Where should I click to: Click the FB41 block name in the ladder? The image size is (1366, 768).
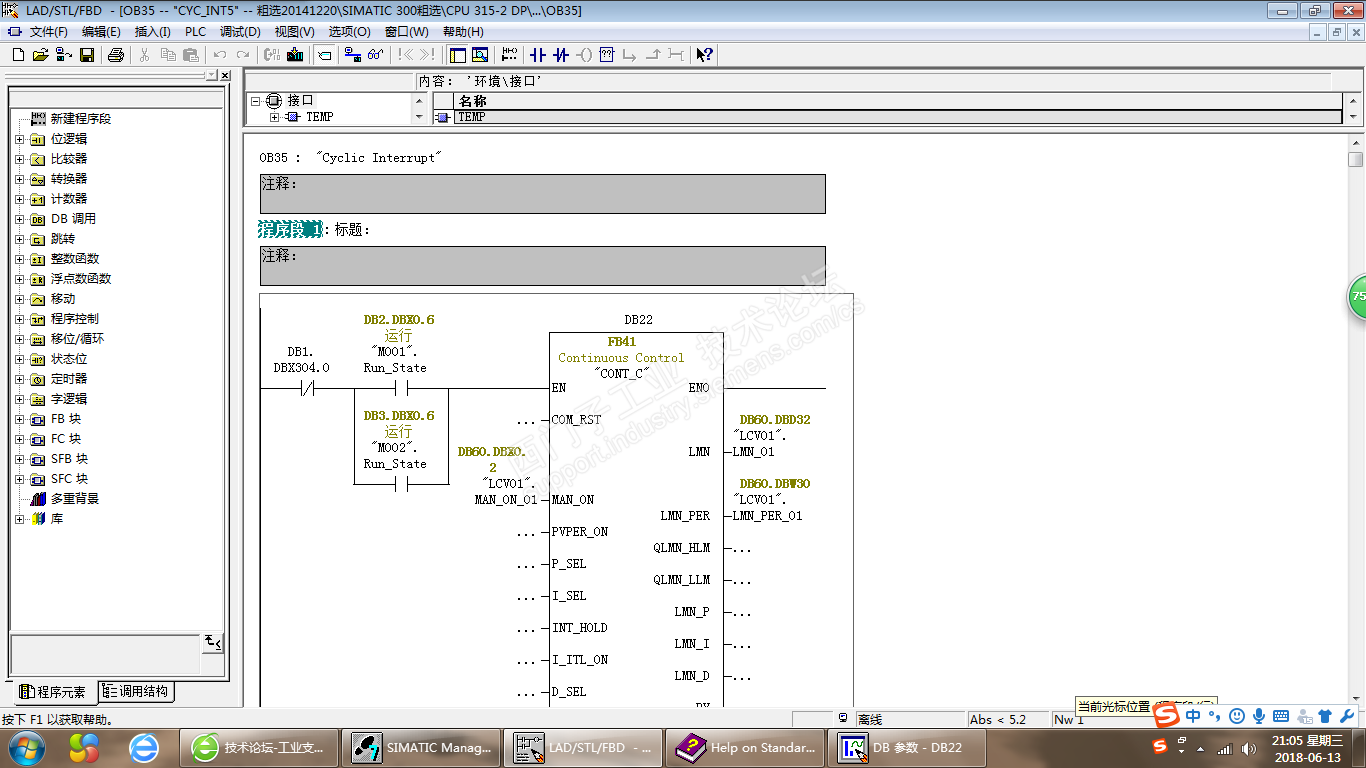click(x=622, y=342)
